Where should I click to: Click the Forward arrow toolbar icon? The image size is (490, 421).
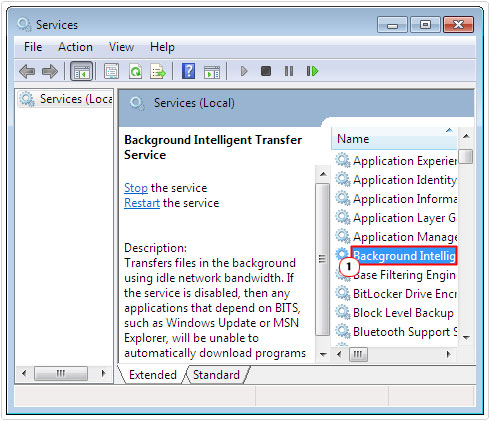[50, 71]
